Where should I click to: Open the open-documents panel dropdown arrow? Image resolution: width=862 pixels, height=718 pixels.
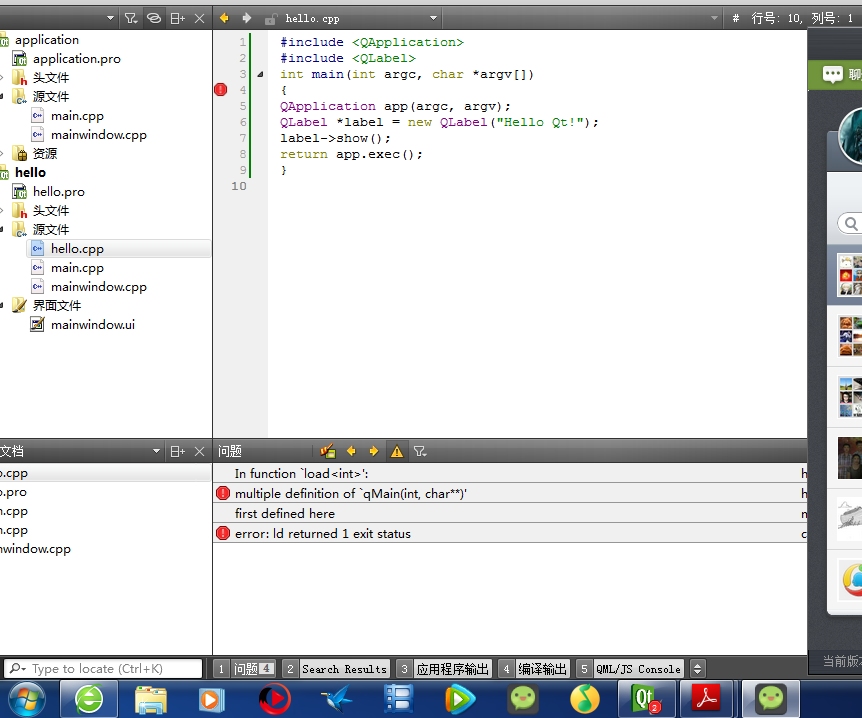[x=156, y=451]
